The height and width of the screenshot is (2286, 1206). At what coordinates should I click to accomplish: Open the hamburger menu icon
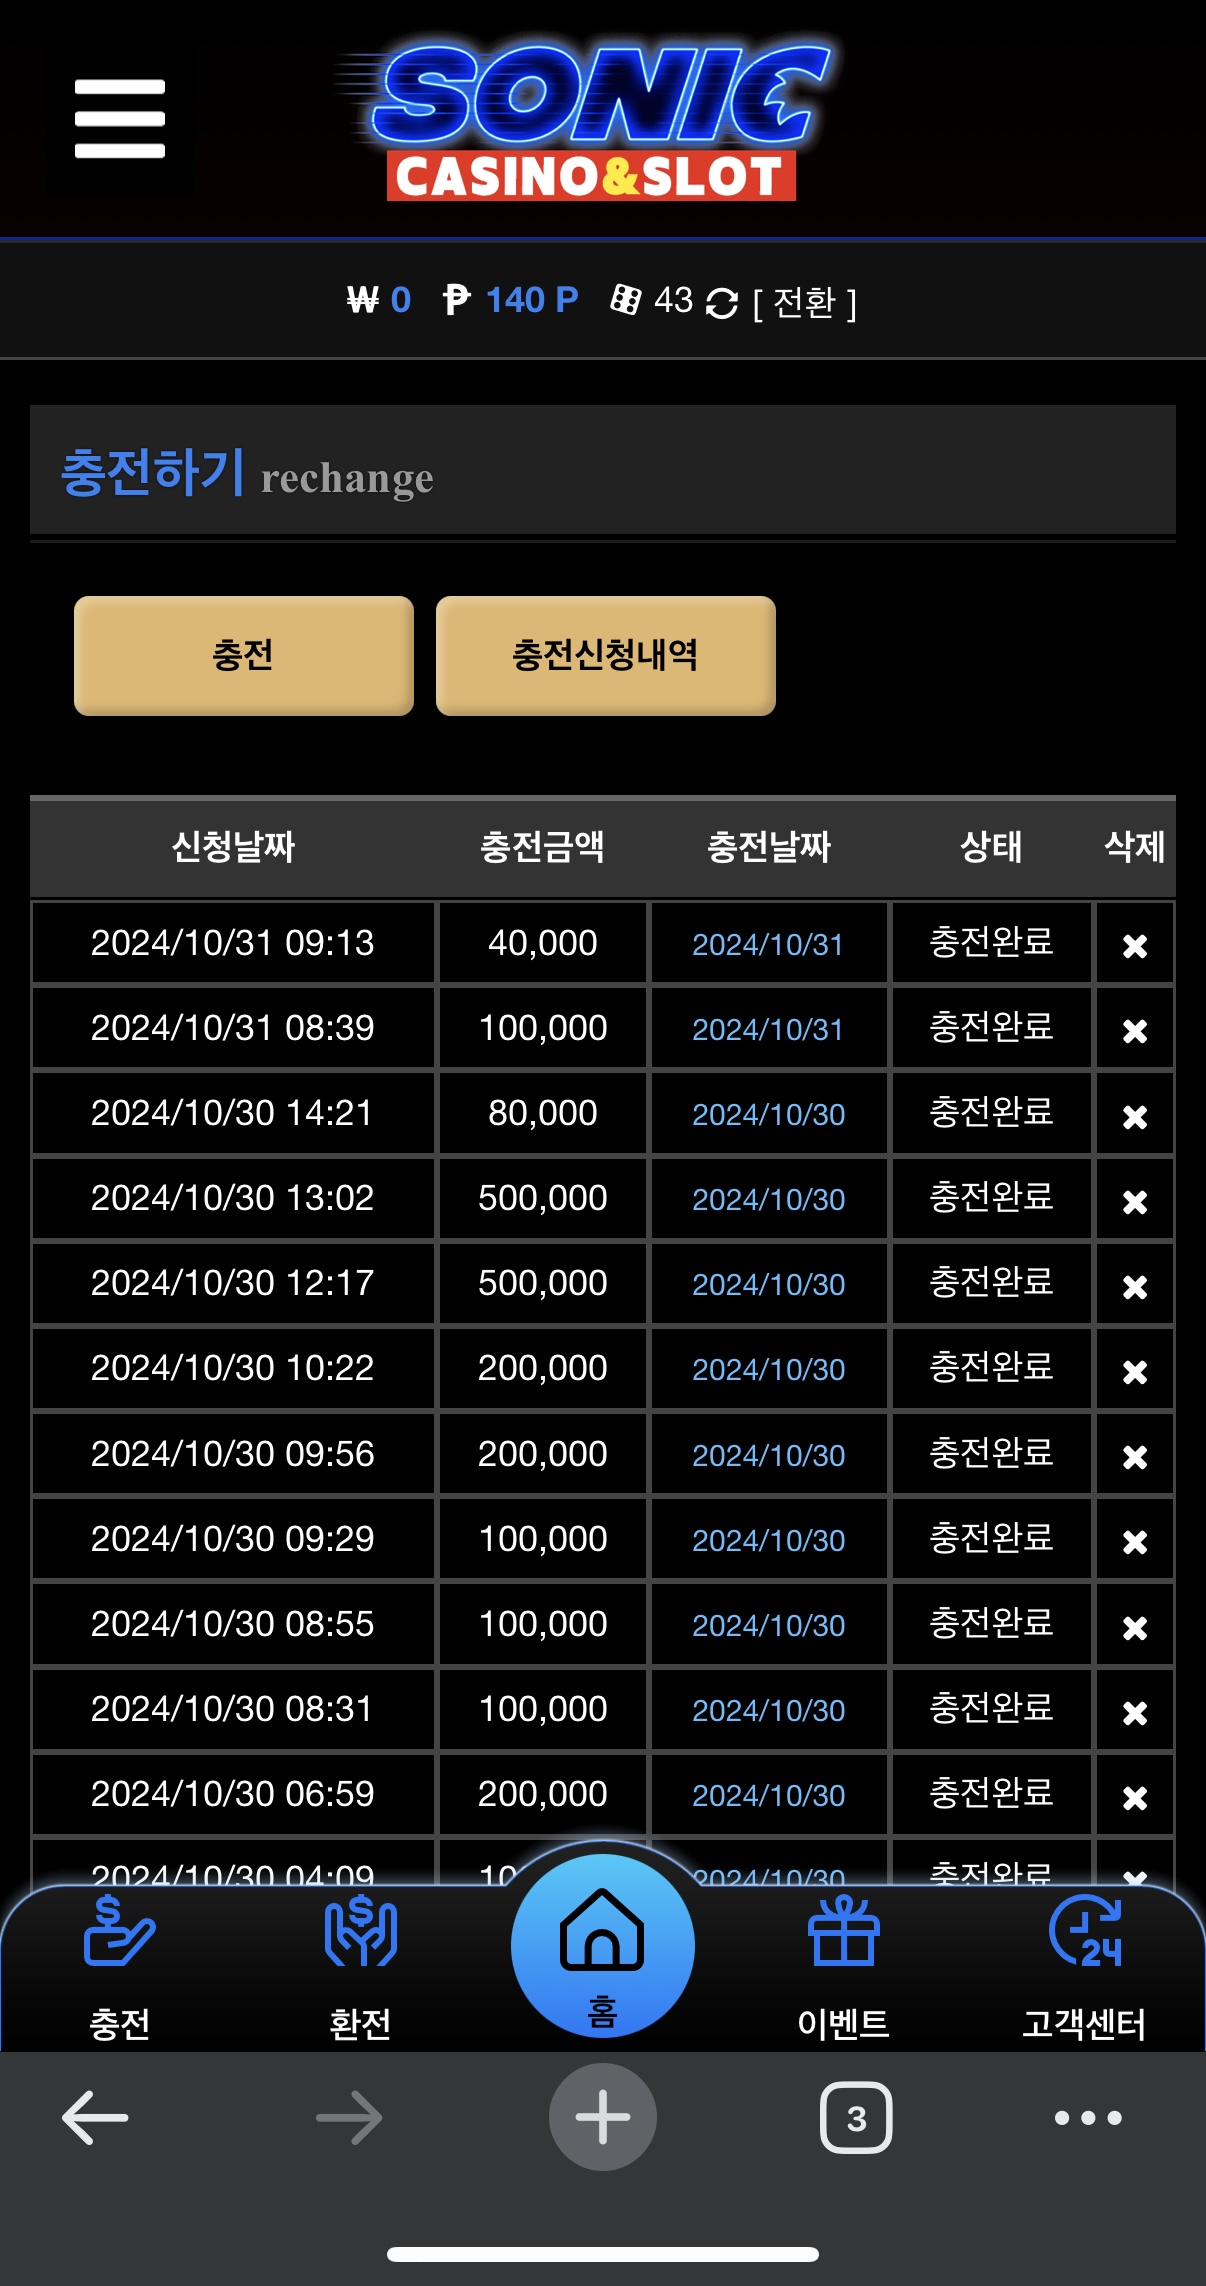pyautogui.click(x=120, y=119)
